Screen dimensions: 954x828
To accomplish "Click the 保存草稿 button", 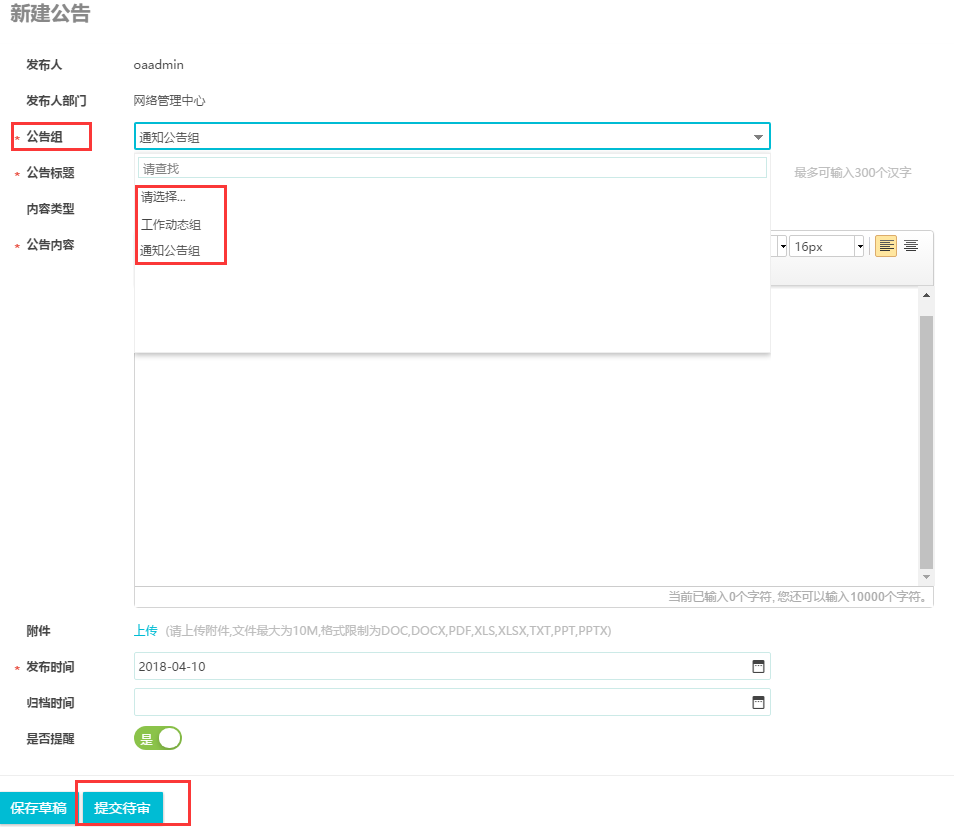I will (38, 808).
